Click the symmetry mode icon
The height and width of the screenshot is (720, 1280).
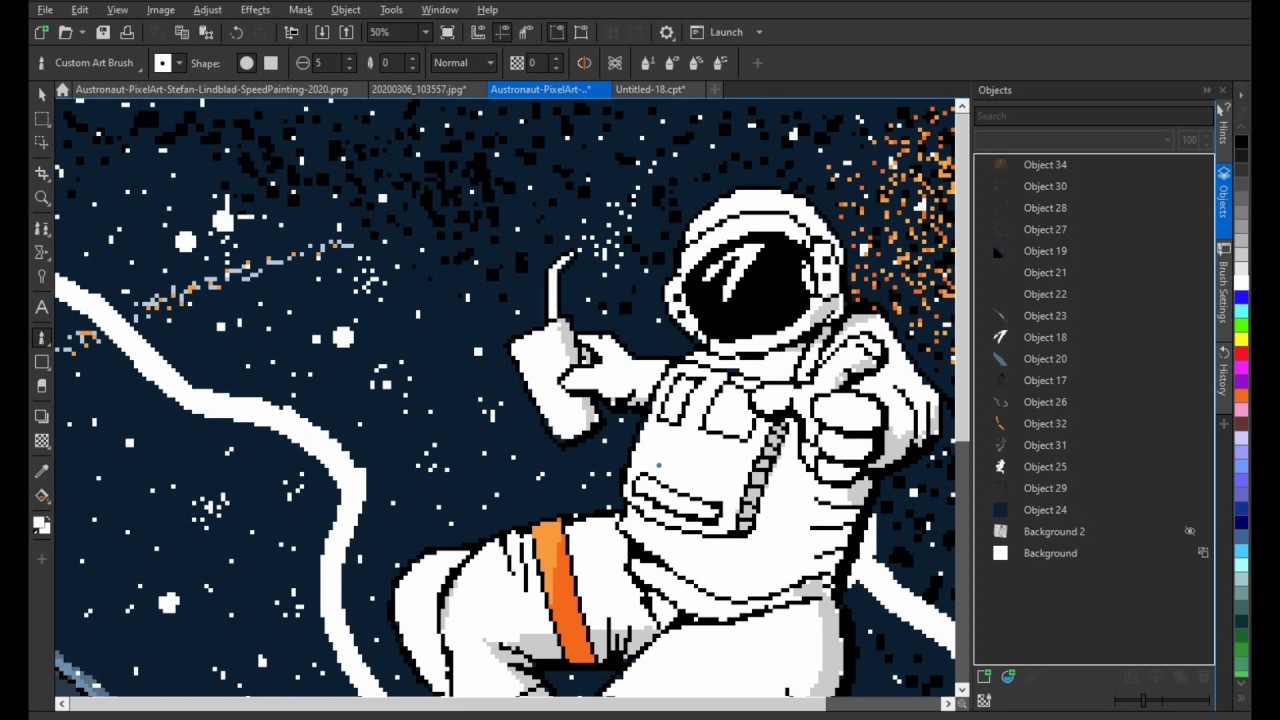pos(584,63)
